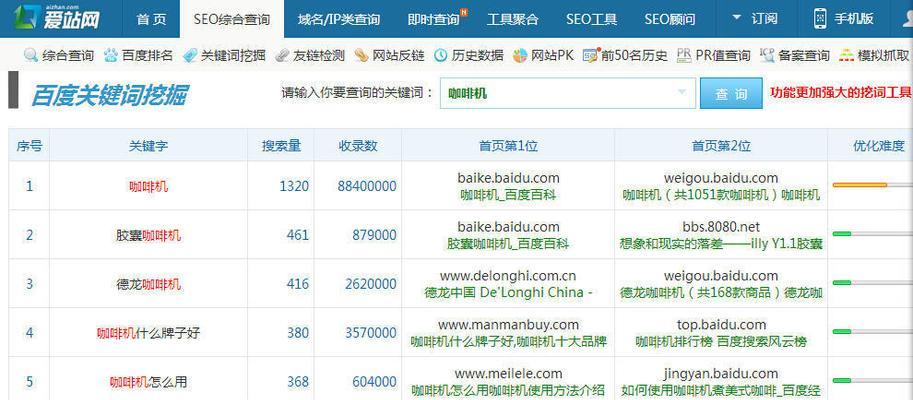913x400 pixels.
Task: Open the 备案查询 link
Action: 804,56
